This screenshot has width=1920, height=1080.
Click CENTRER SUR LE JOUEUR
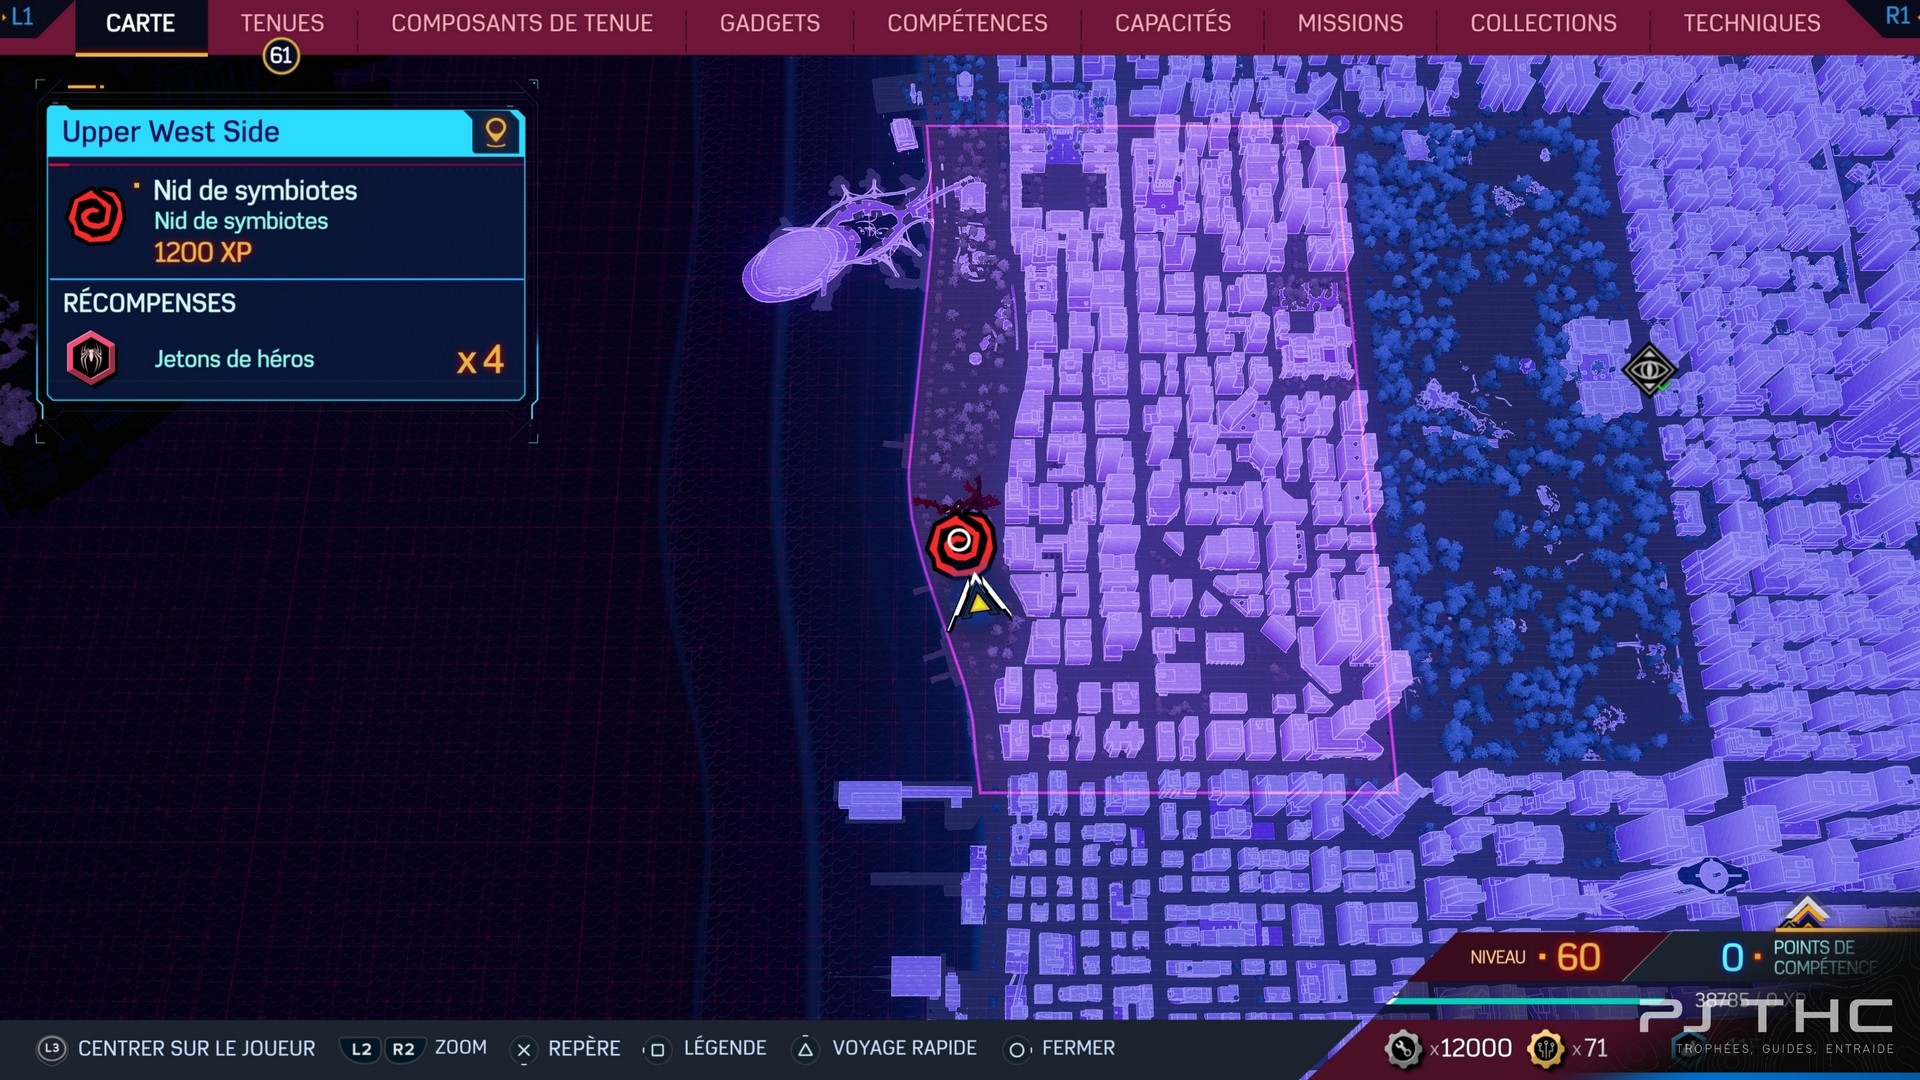(197, 1048)
